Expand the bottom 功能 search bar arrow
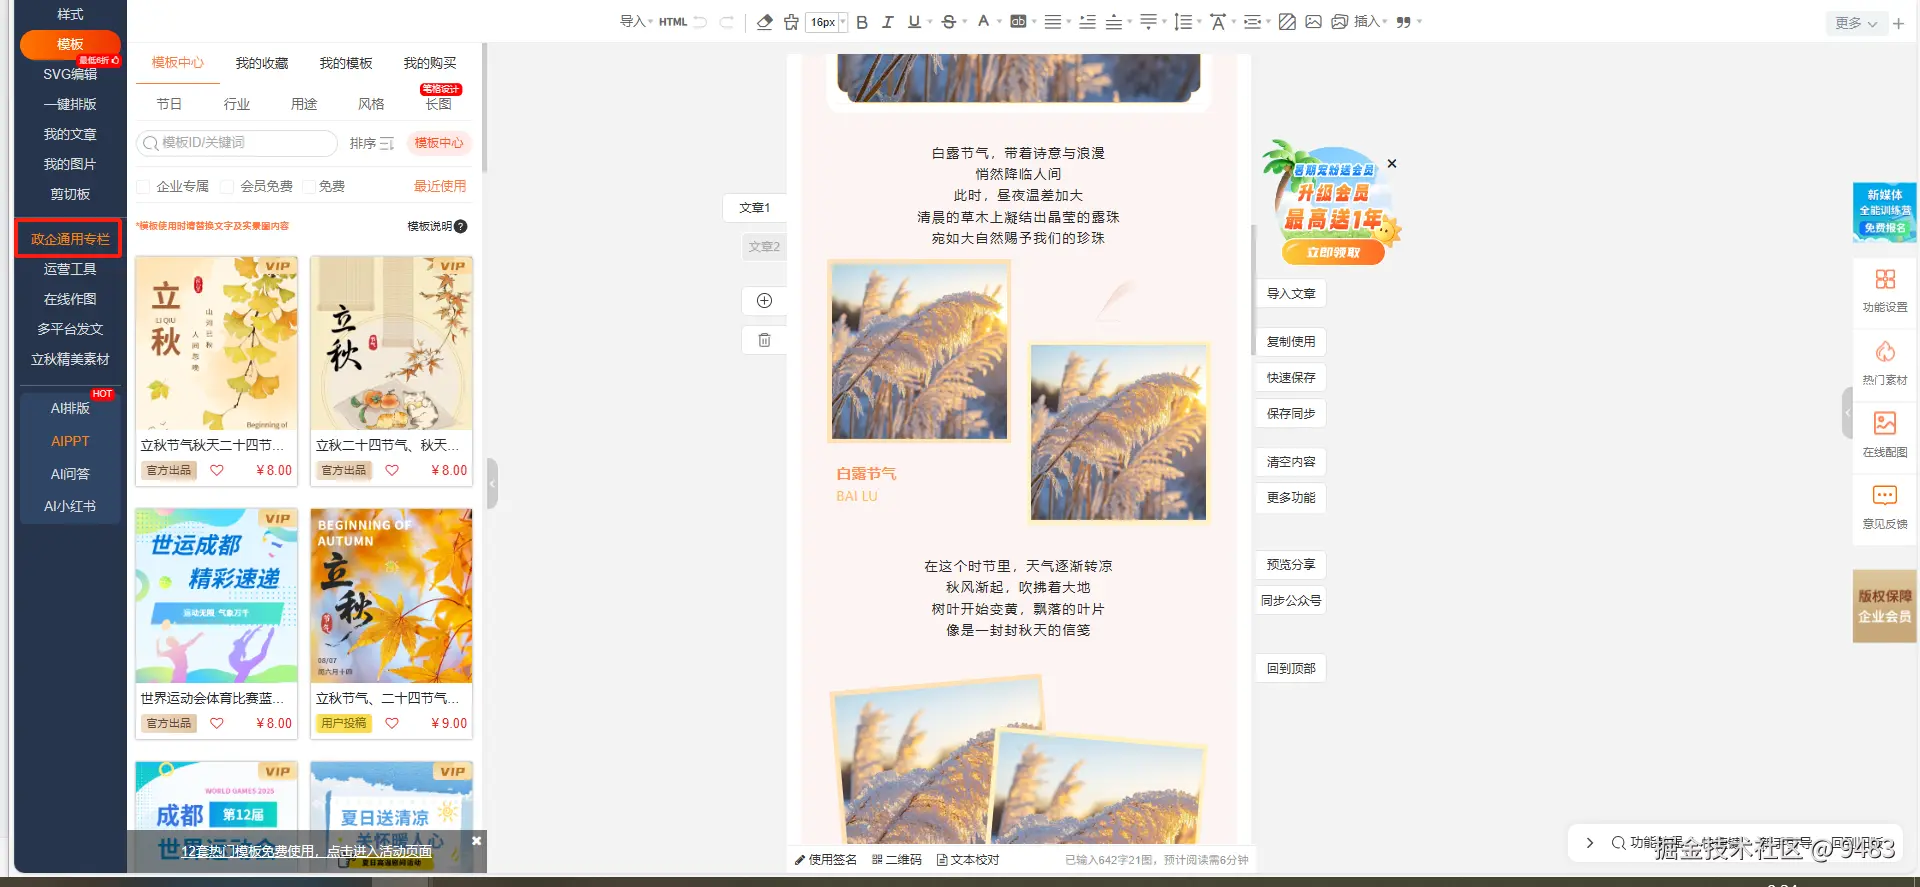Screen dimensions: 1920x887 pos(1590,843)
